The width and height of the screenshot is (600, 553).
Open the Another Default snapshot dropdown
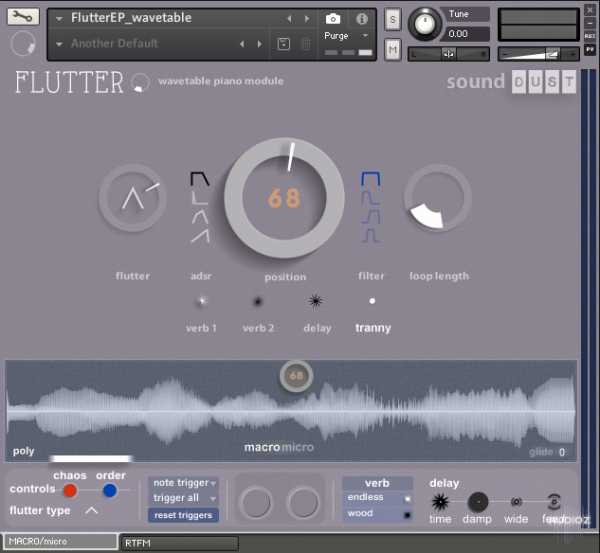59,44
